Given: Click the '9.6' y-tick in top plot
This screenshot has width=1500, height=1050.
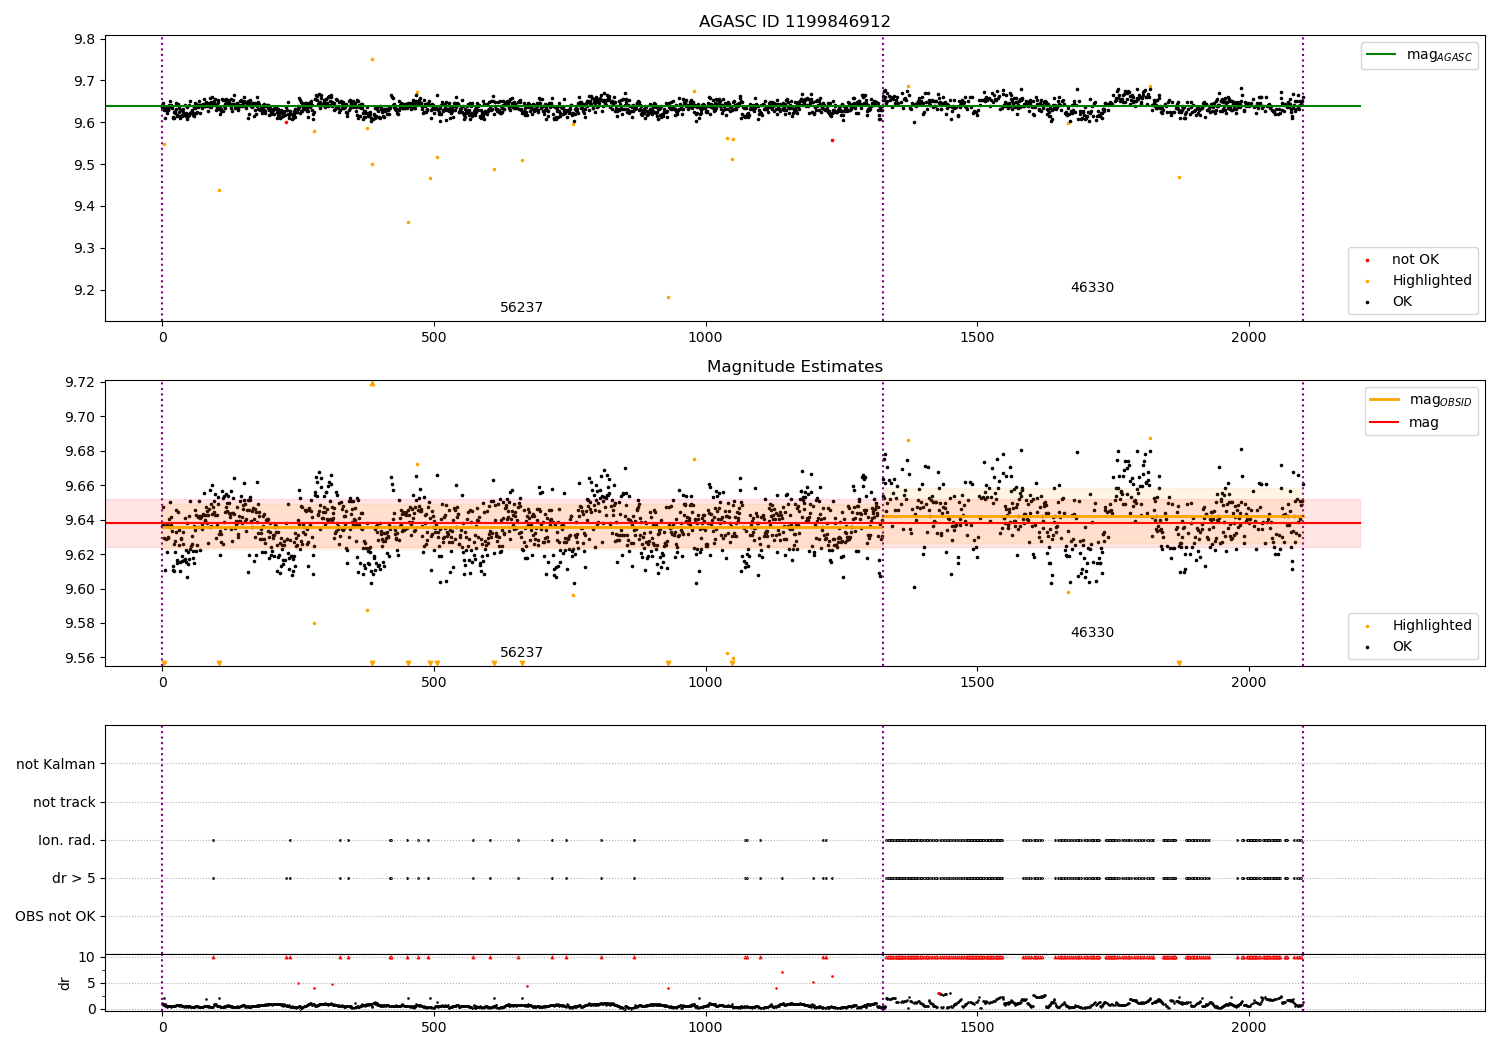Looking at the screenshot, I should [x=85, y=124].
